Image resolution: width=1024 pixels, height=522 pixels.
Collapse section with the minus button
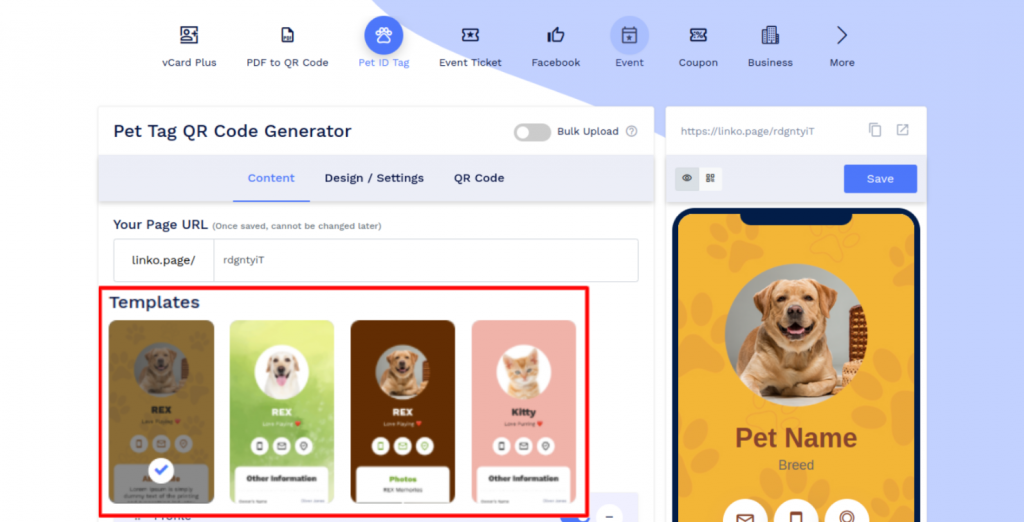609,515
